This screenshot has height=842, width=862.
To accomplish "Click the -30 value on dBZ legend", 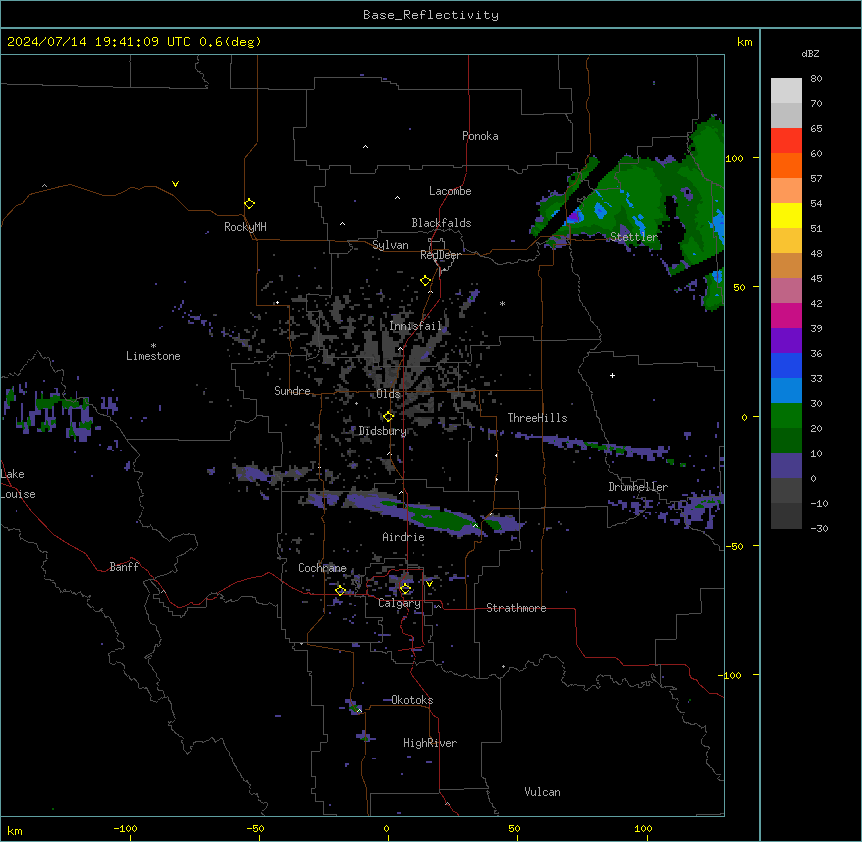I will coord(819,528).
